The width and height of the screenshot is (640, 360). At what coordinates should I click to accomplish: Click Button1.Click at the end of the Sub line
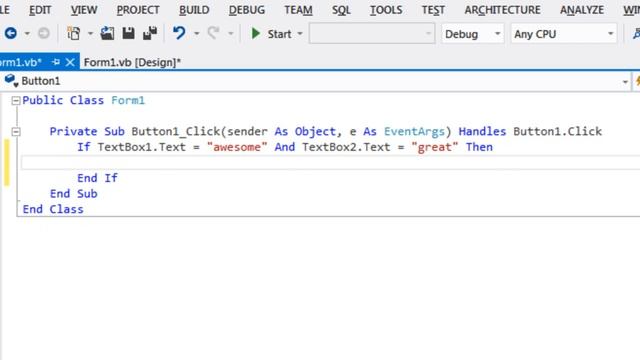click(x=558, y=131)
